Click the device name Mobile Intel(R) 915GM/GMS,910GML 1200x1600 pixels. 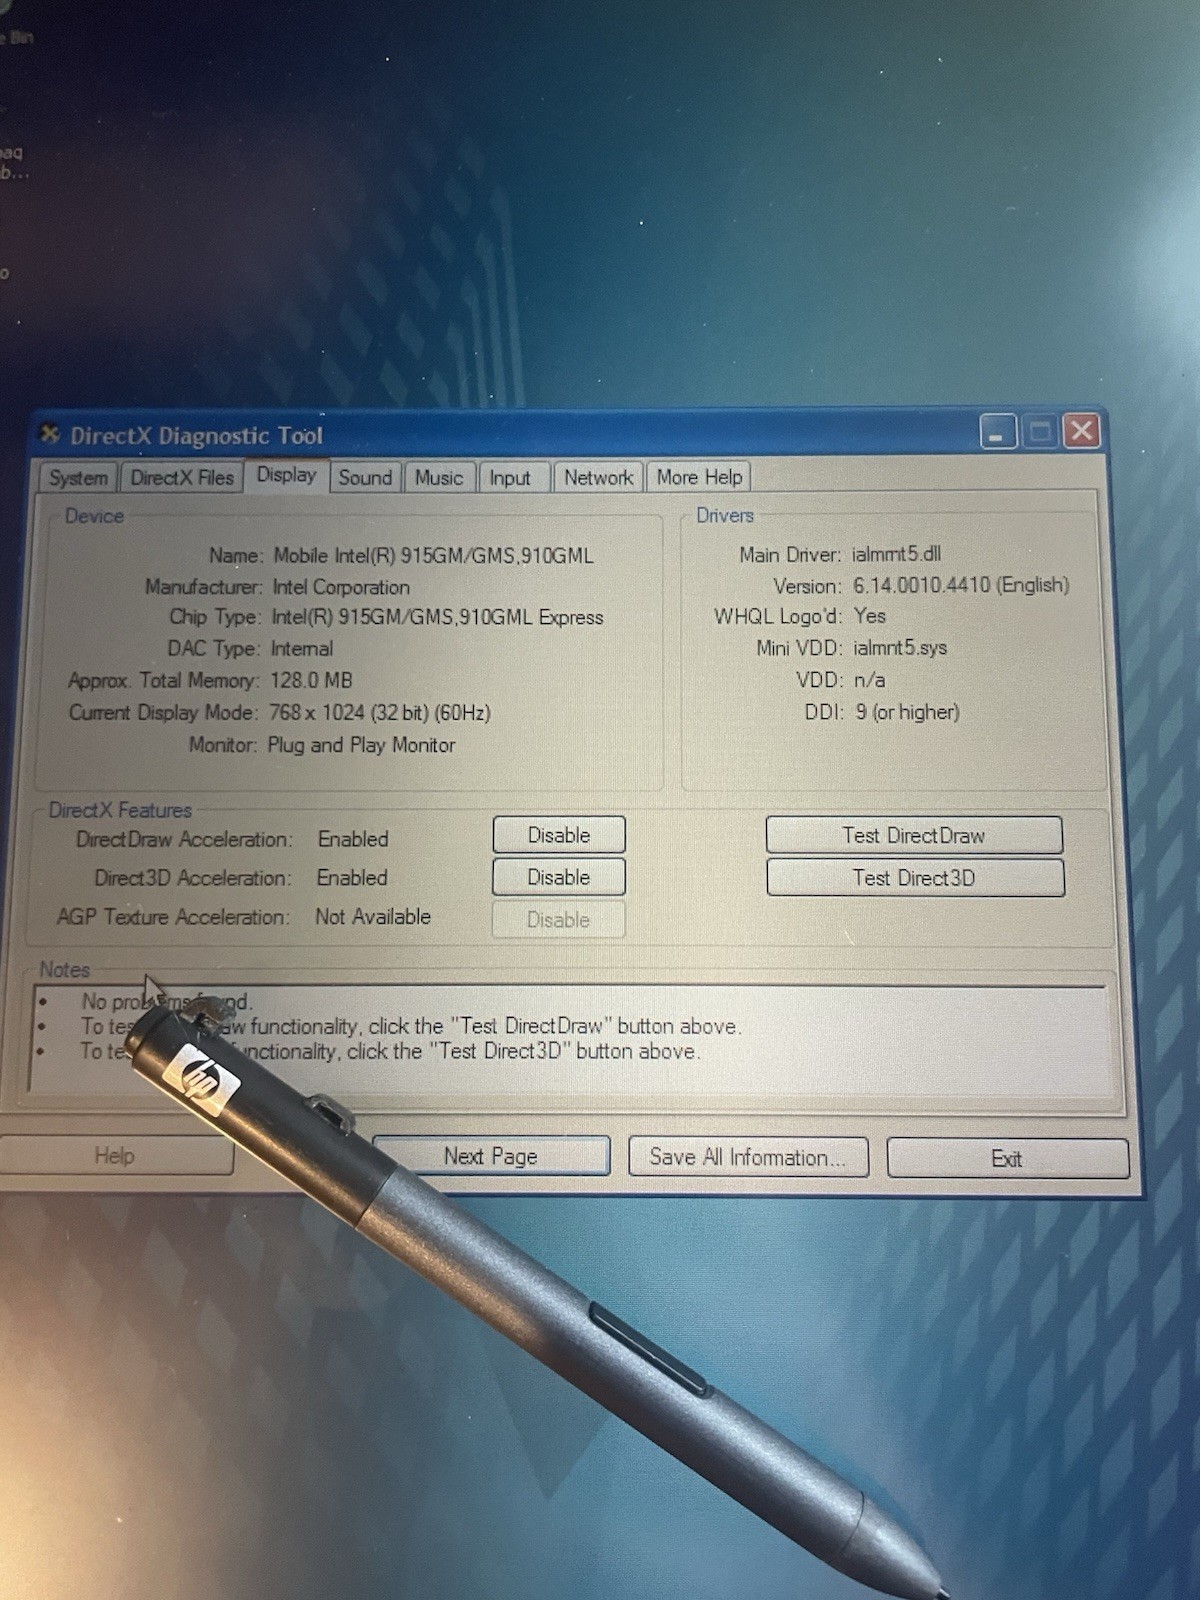pos(434,555)
